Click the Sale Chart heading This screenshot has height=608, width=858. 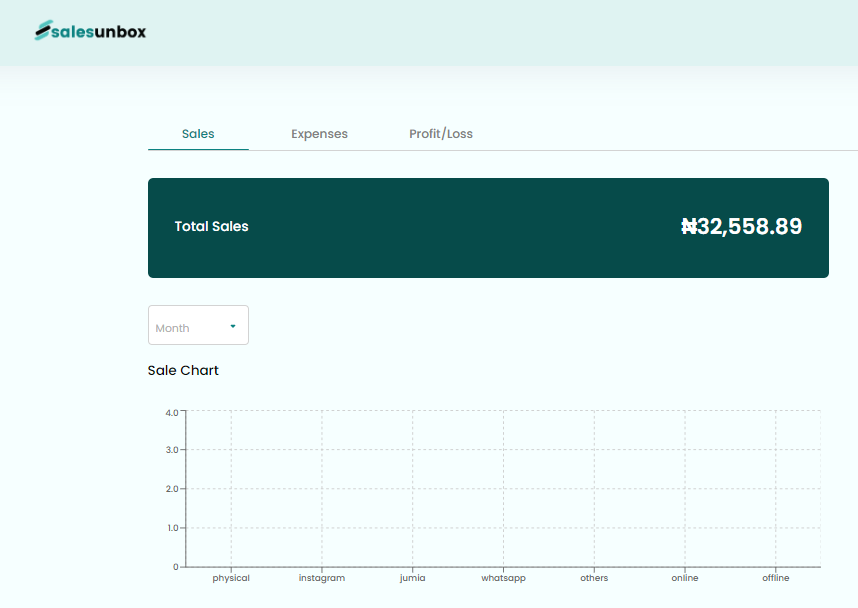[x=183, y=371]
